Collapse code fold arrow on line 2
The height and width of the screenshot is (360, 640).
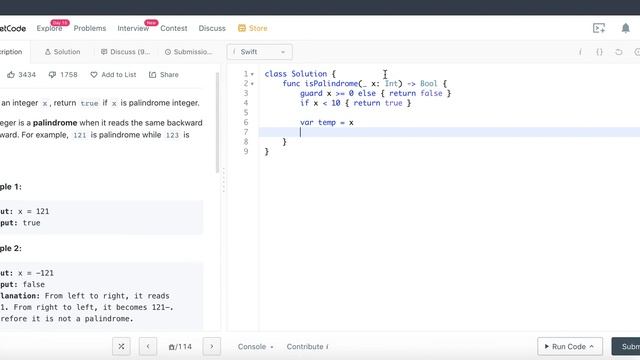(252, 84)
